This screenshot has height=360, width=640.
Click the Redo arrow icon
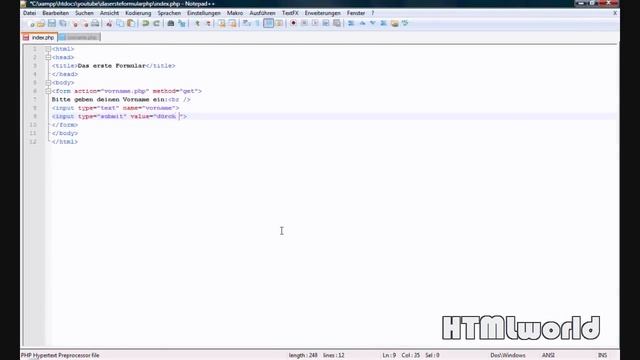(x=156, y=24)
